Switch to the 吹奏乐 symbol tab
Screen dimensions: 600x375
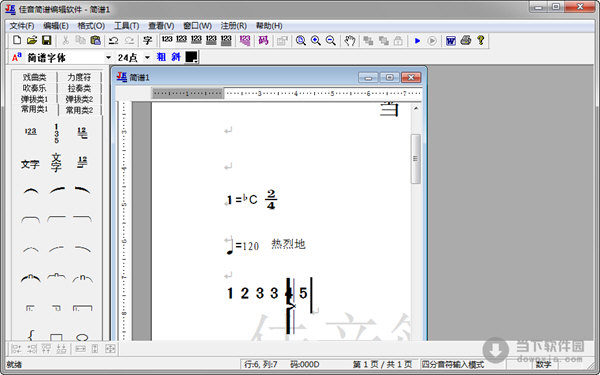[x=34, y=88]
